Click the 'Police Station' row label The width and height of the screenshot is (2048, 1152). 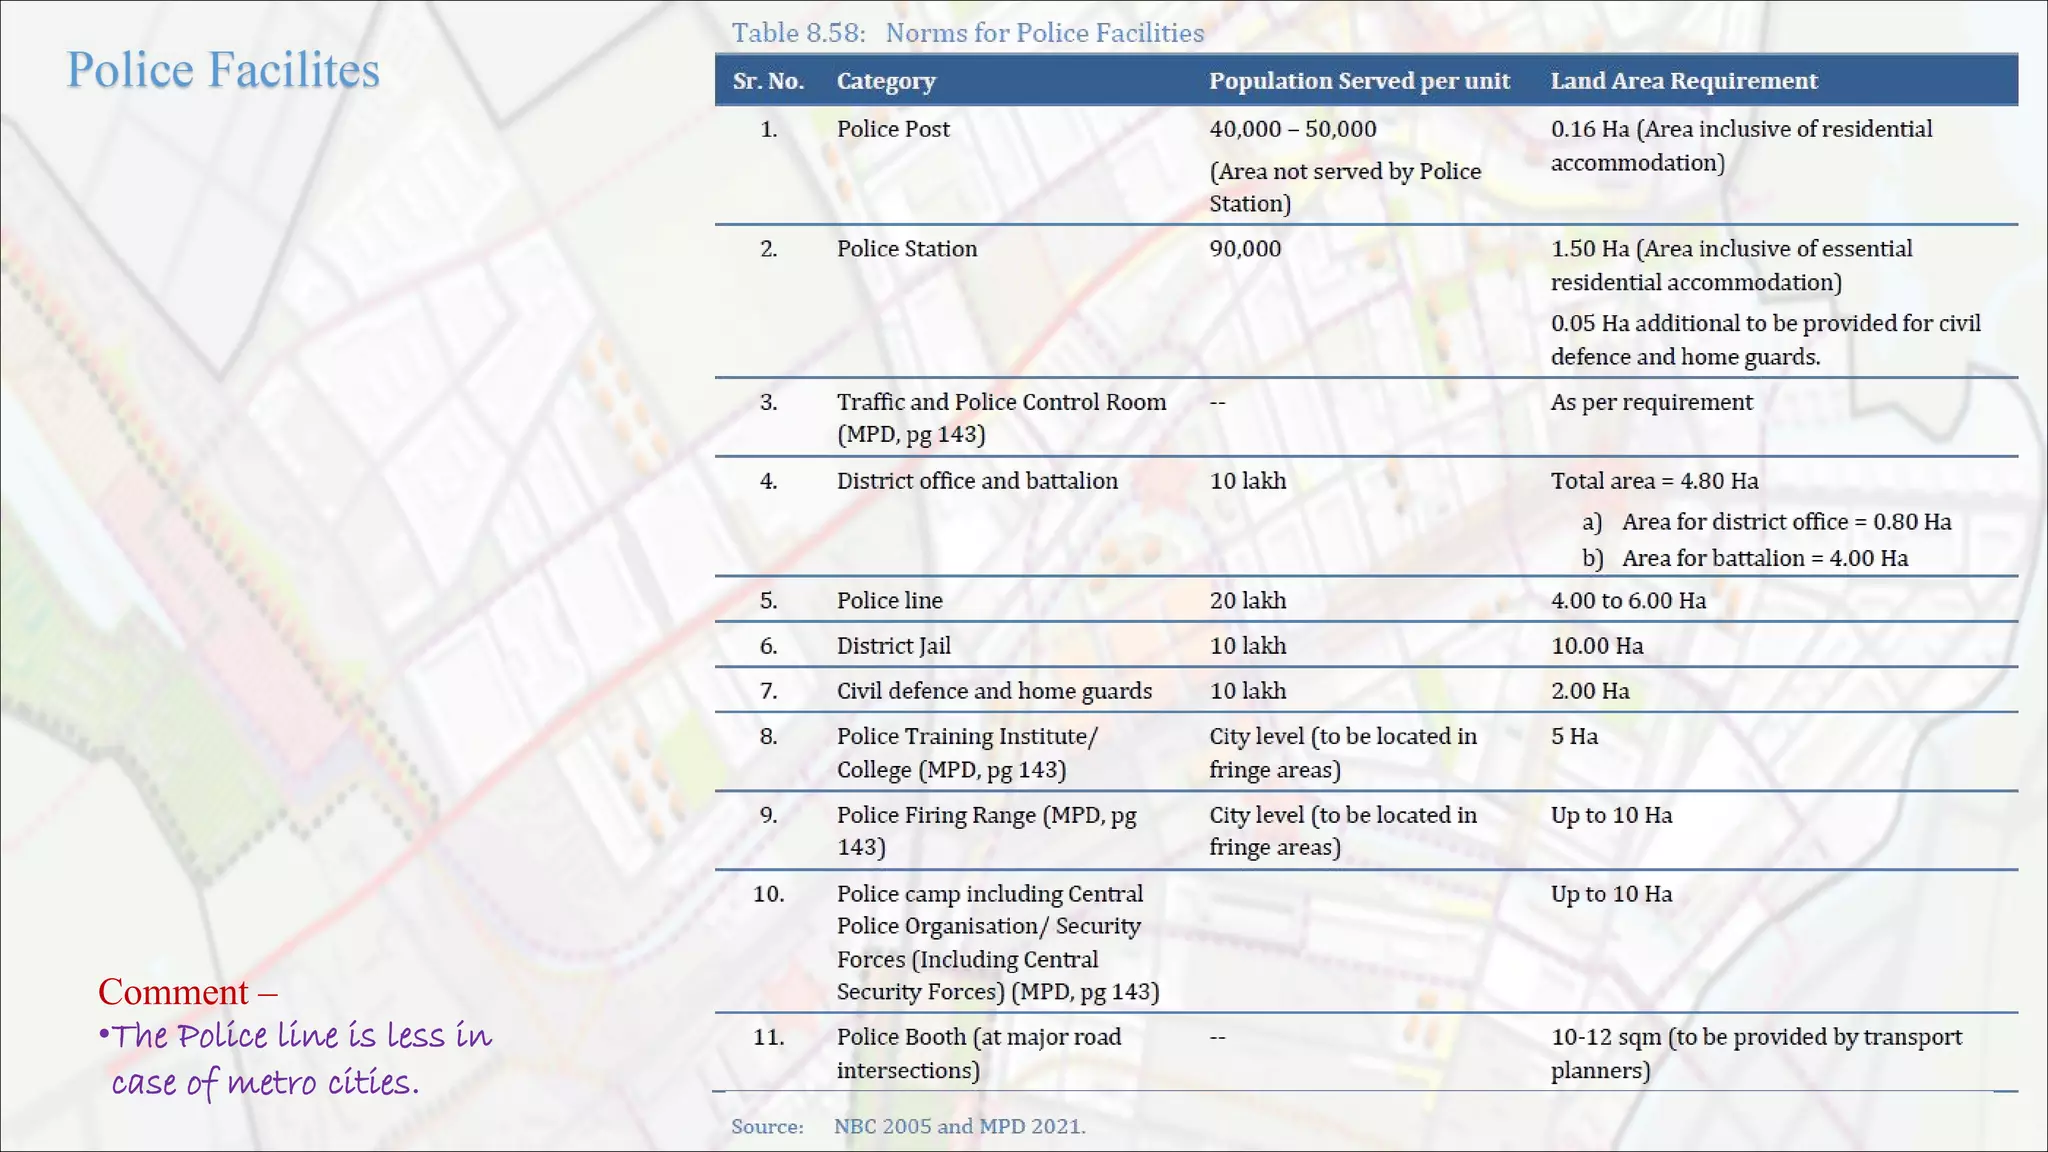[x=907, y=249]
